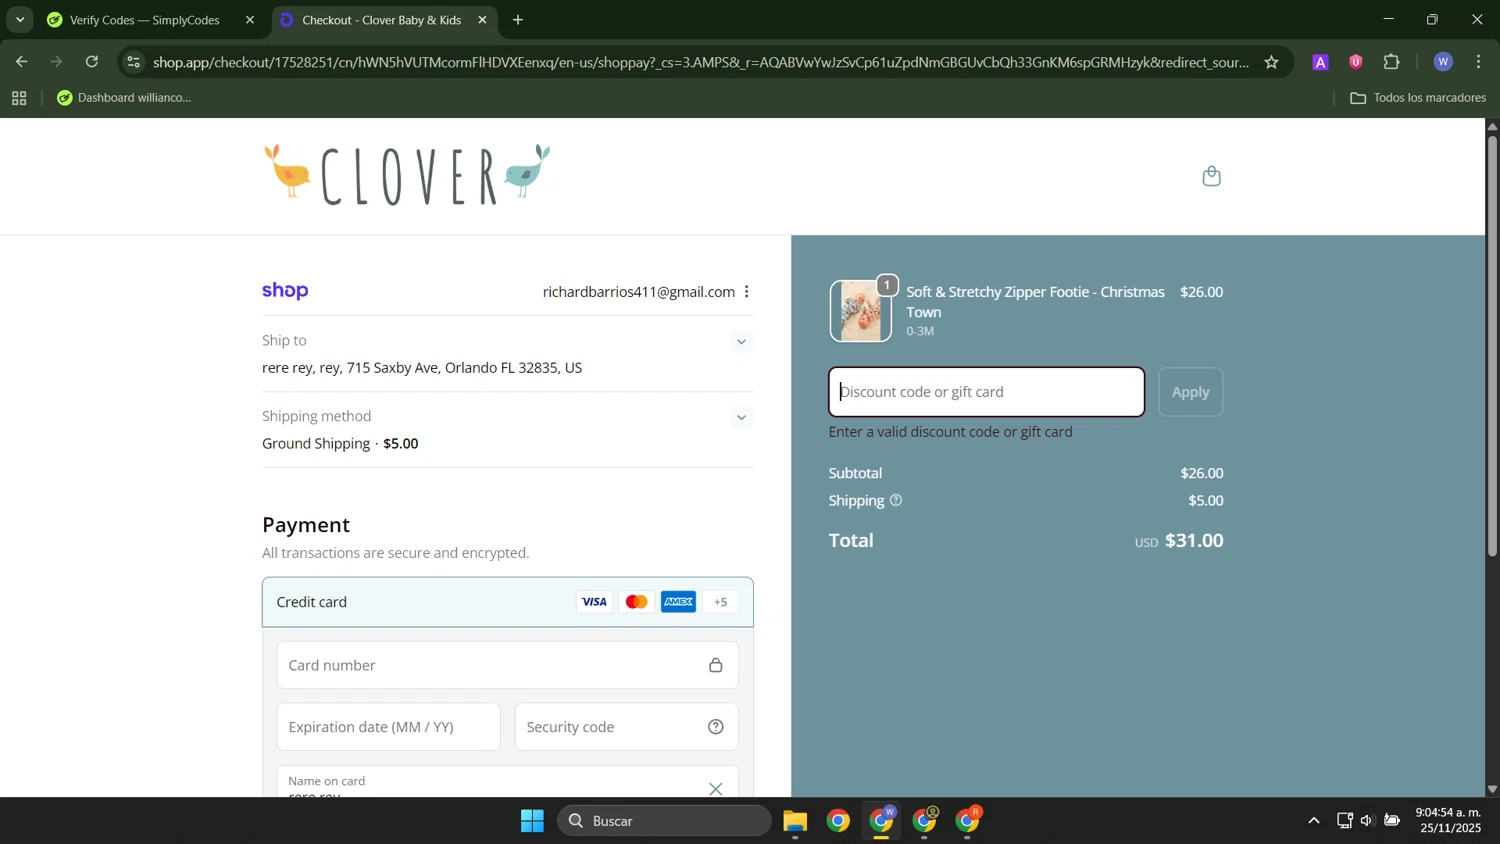Open a new browser tab

(x=518, y=20)
